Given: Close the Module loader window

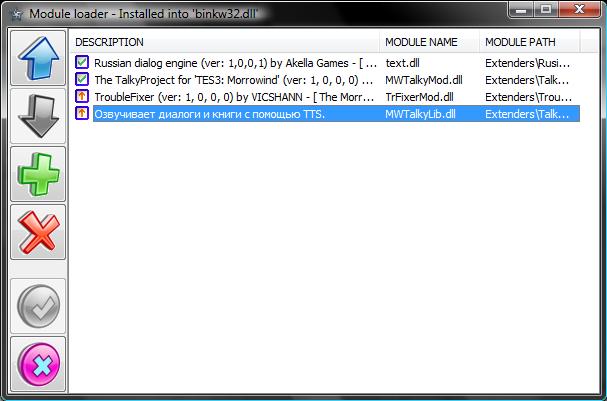Looking at the screenshot, I should click(x=579, y=10).
